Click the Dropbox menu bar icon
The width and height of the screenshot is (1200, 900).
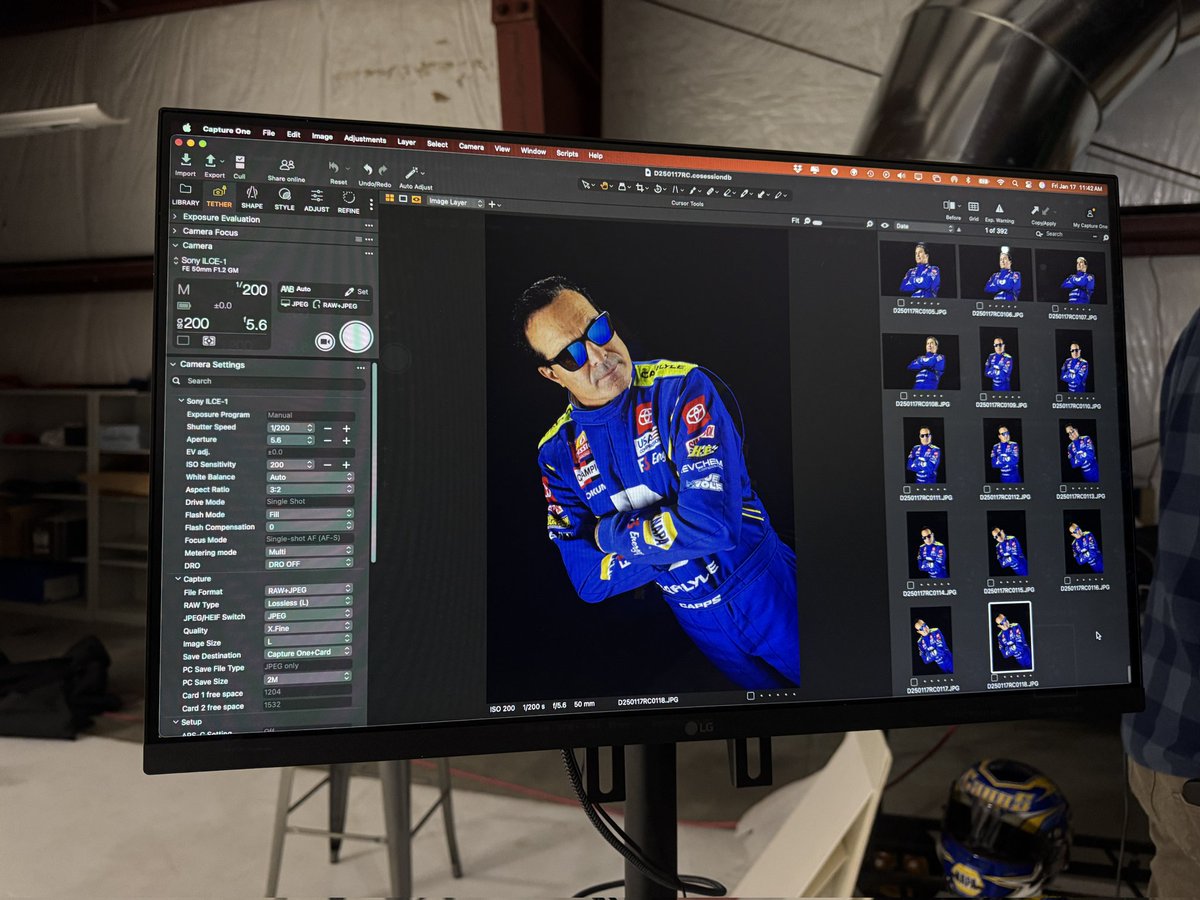(x=798, y=169)
